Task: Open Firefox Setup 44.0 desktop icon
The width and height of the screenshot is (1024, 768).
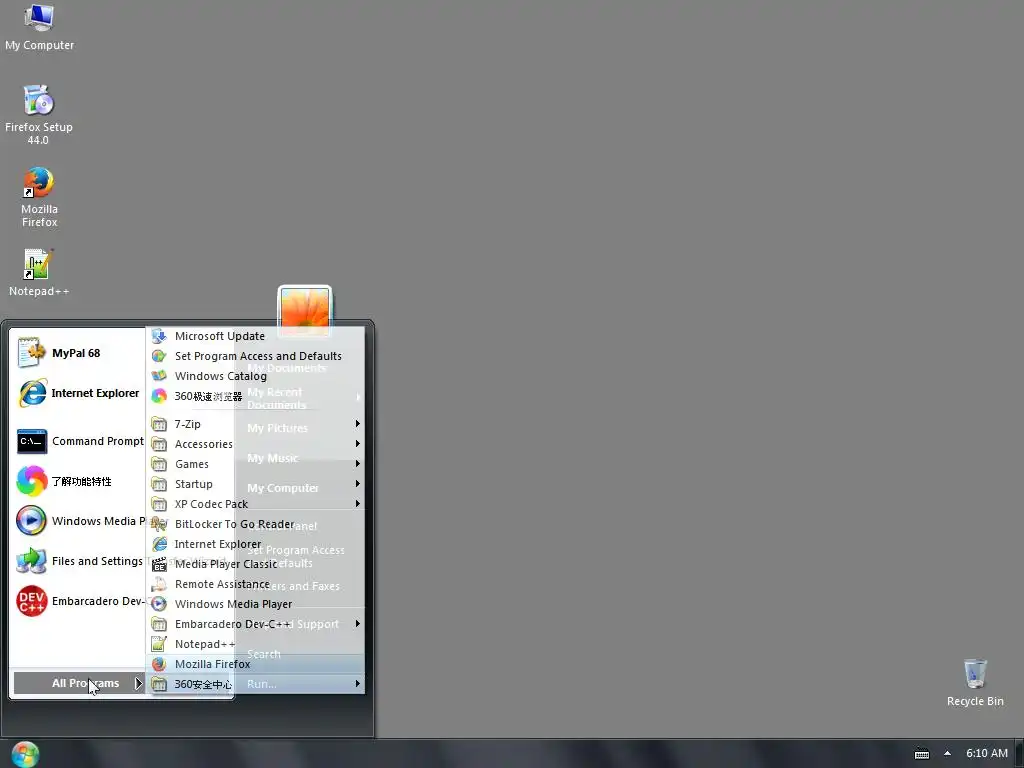Action: pos(39,114)
